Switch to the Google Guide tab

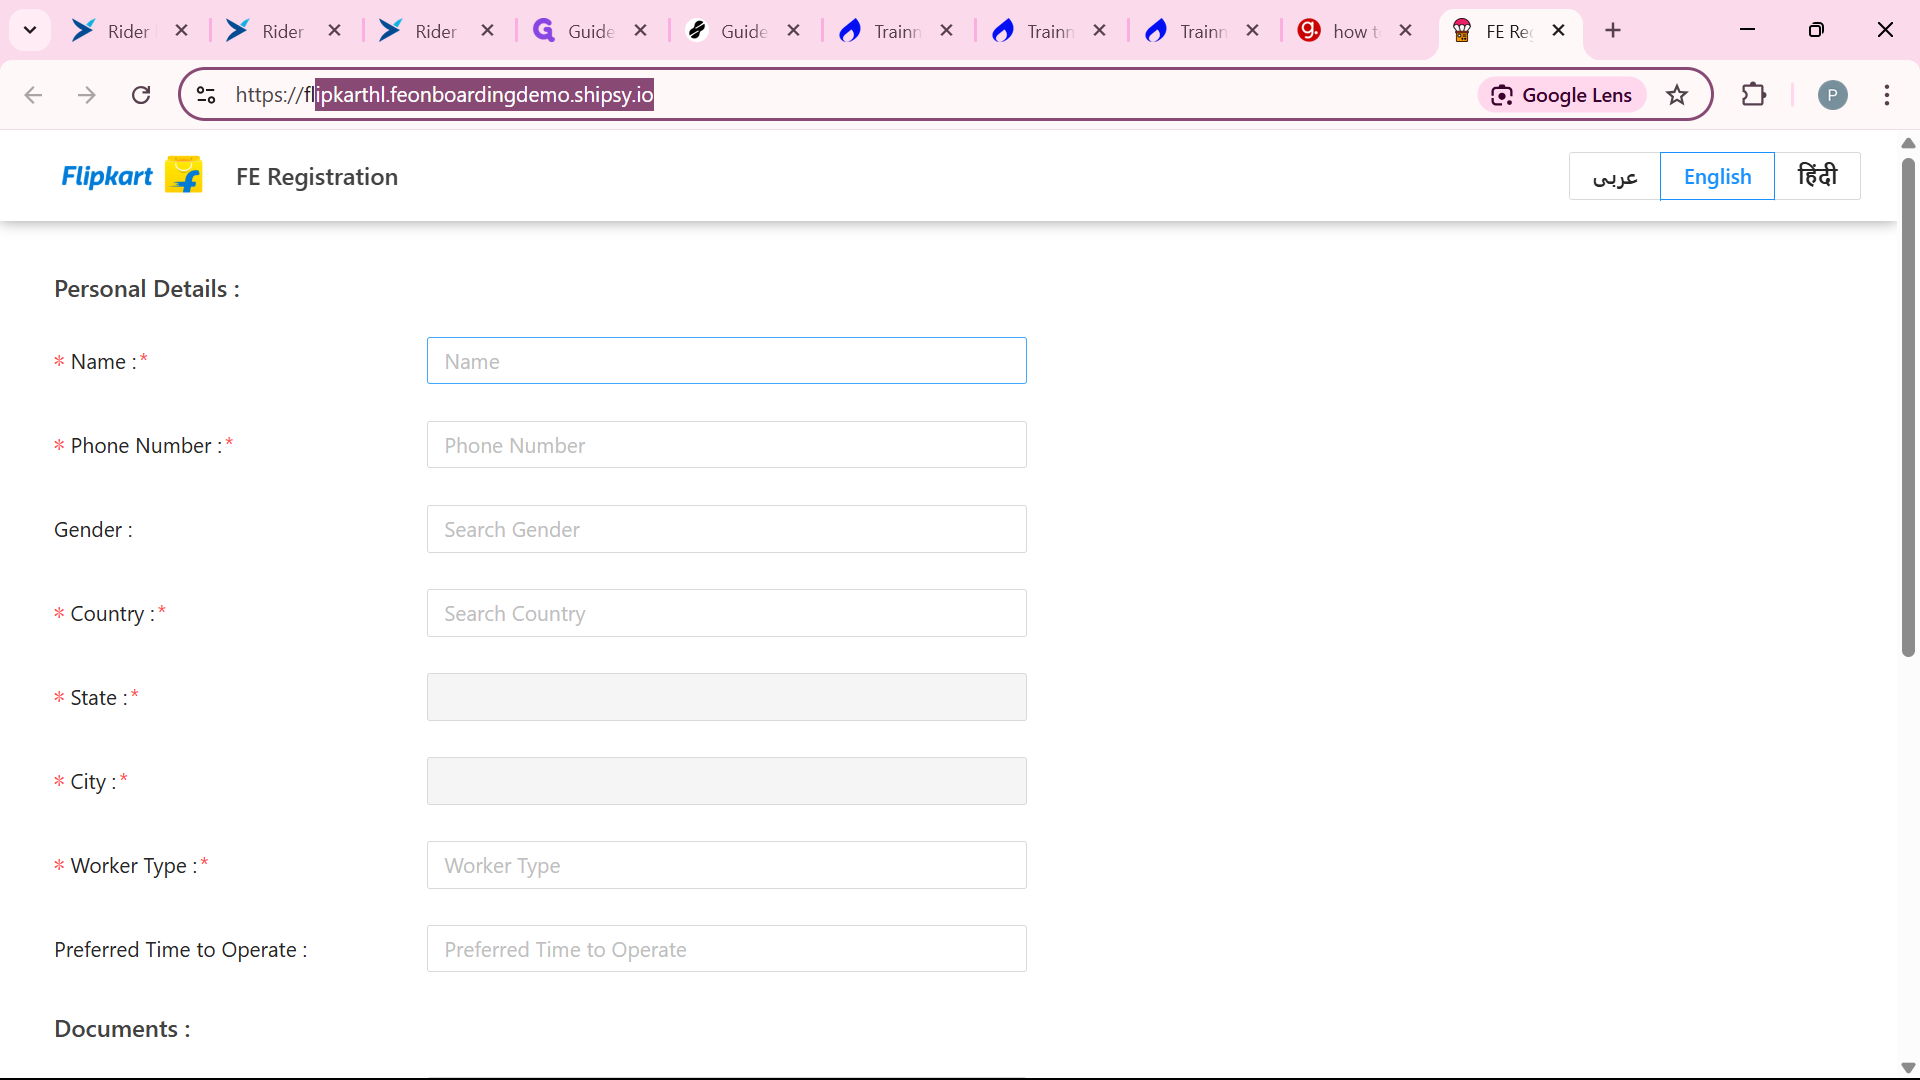(x=574, y=31)
